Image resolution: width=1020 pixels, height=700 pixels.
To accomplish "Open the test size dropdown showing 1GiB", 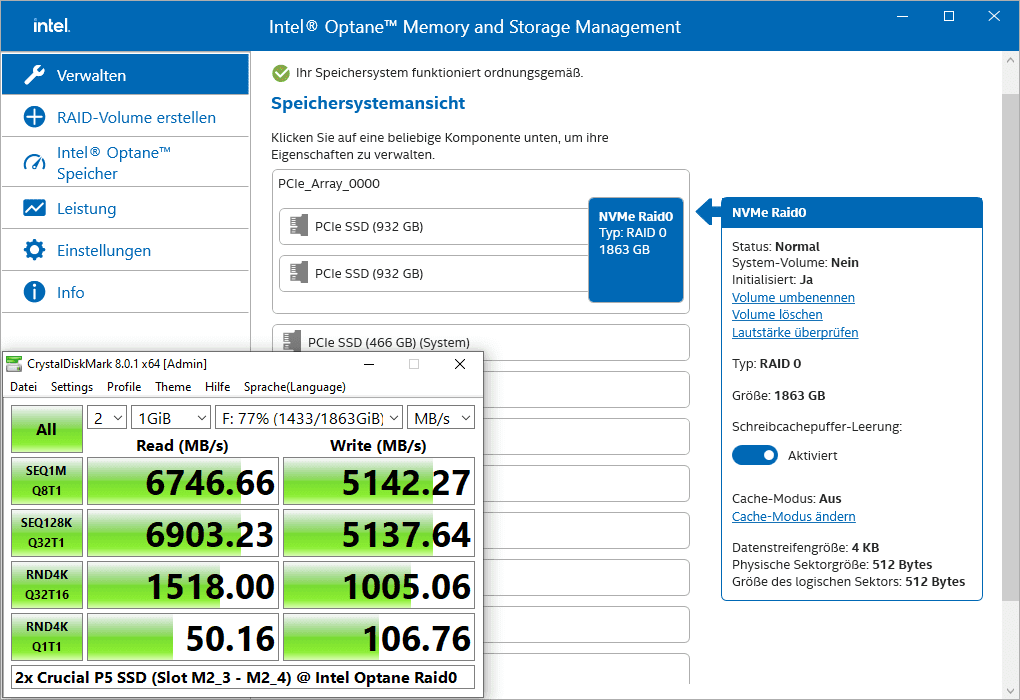I will pyautogui.click(x=171, y=418).
